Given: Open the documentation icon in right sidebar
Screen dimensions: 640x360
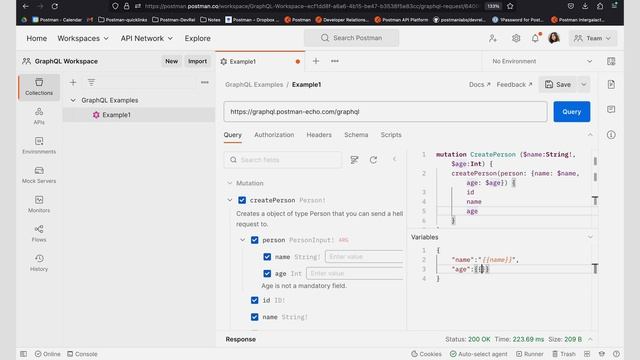Looking at the screenshot, I should click(611, 84).
